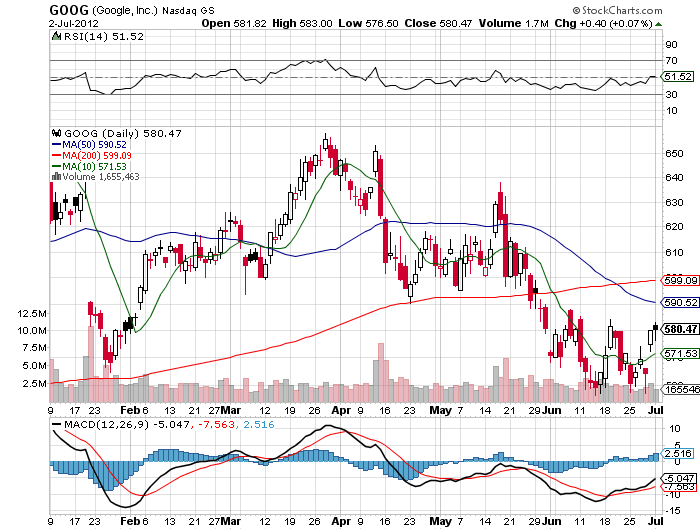Click the 620 price axis label
700x530 pixels.
(x=674, y=227)
